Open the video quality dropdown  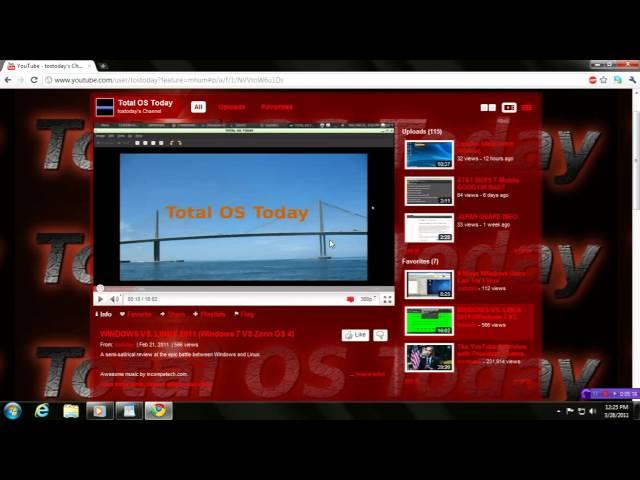coord(368,299)
